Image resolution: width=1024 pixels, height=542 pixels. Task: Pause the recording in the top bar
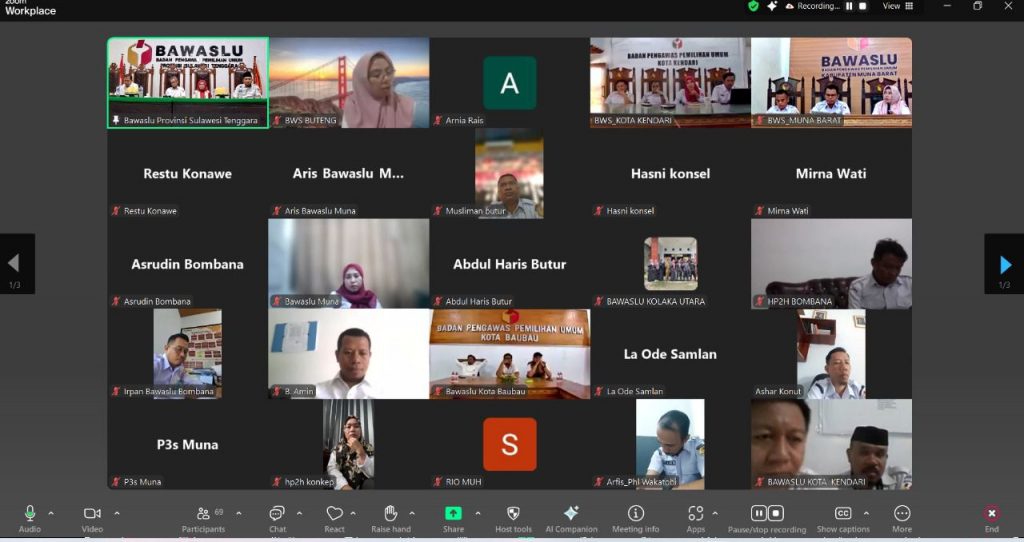click(x=849, y=6)
